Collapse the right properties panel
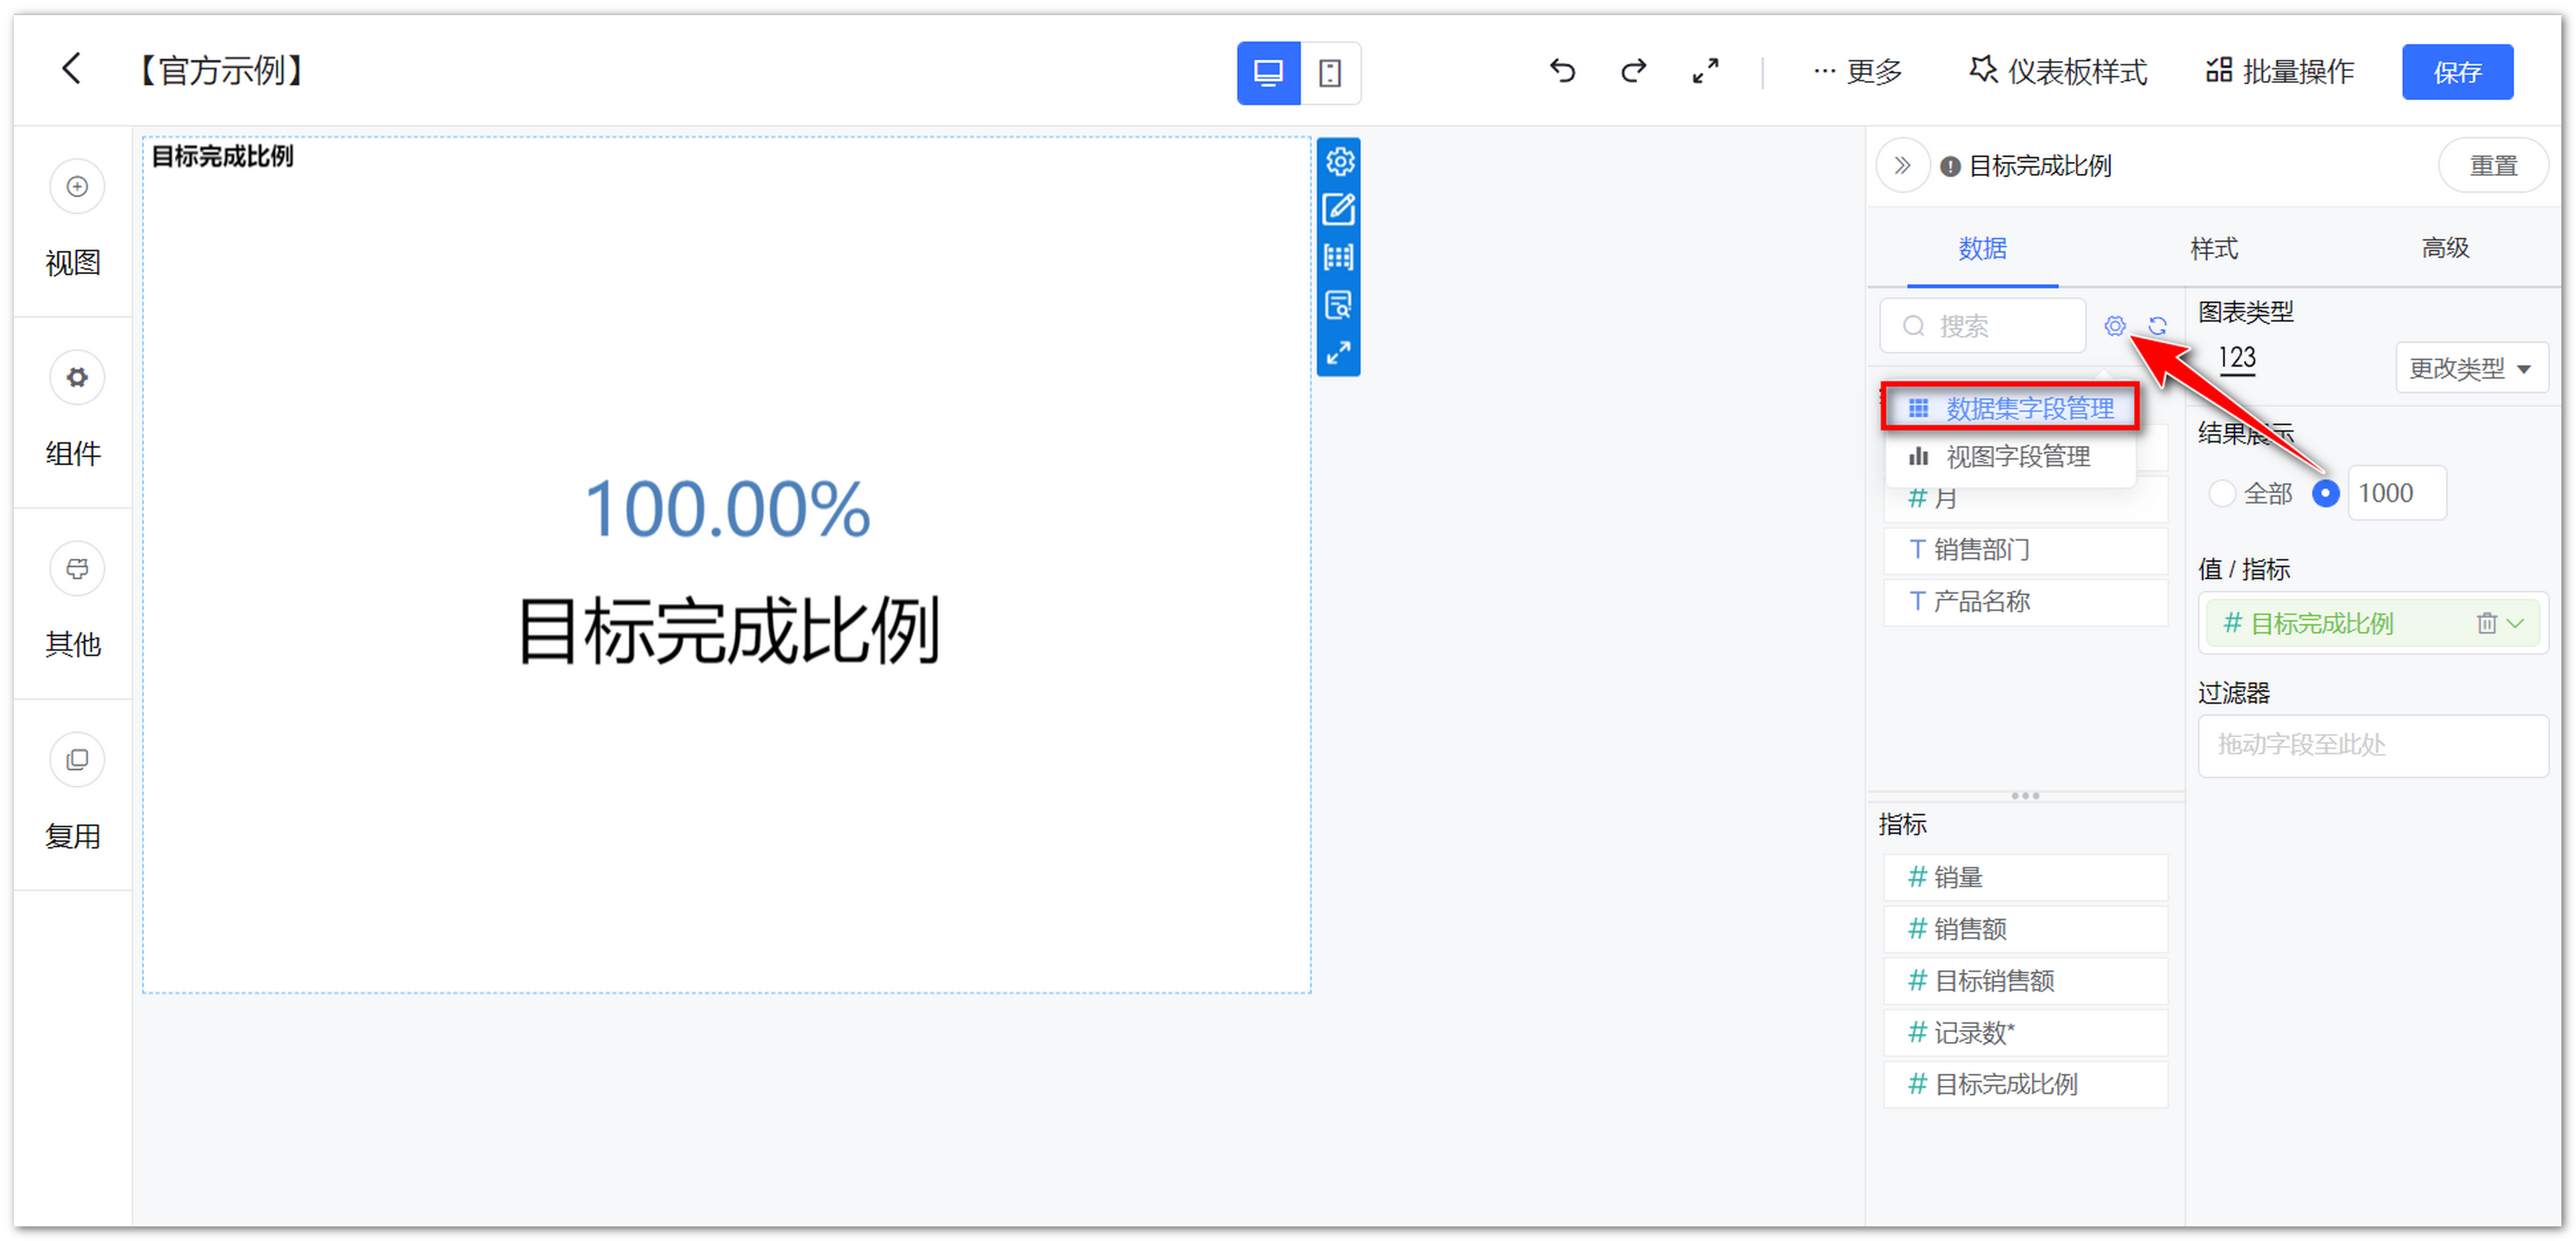 click(1902, 165)
